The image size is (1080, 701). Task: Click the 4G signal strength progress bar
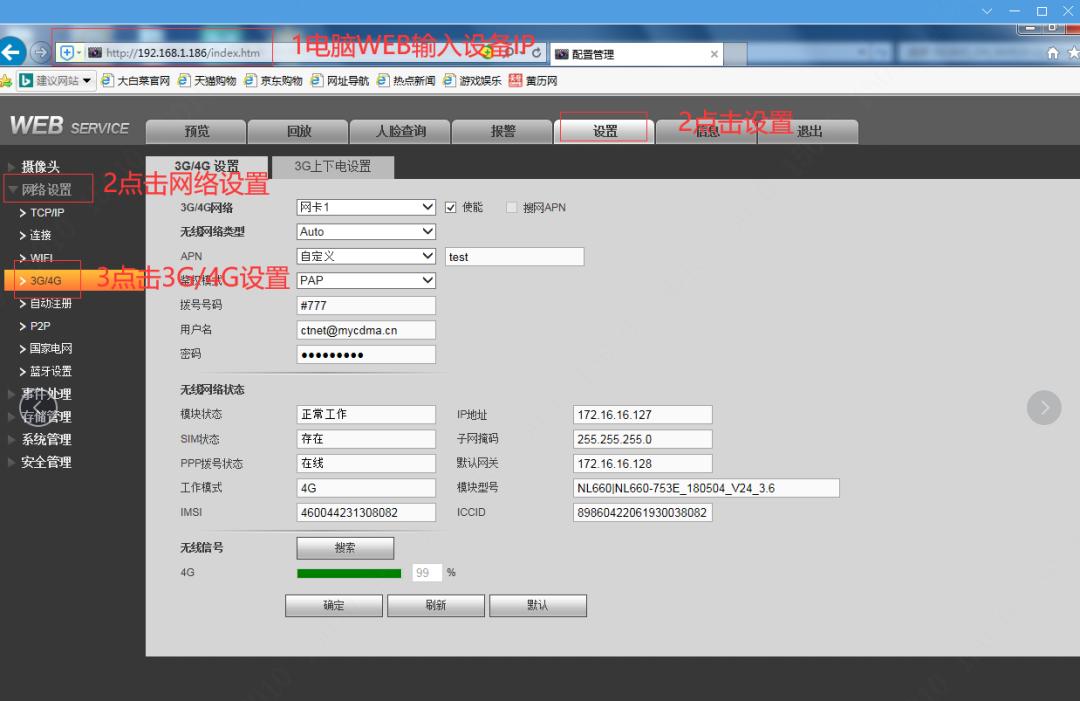[x=349, y=573]
